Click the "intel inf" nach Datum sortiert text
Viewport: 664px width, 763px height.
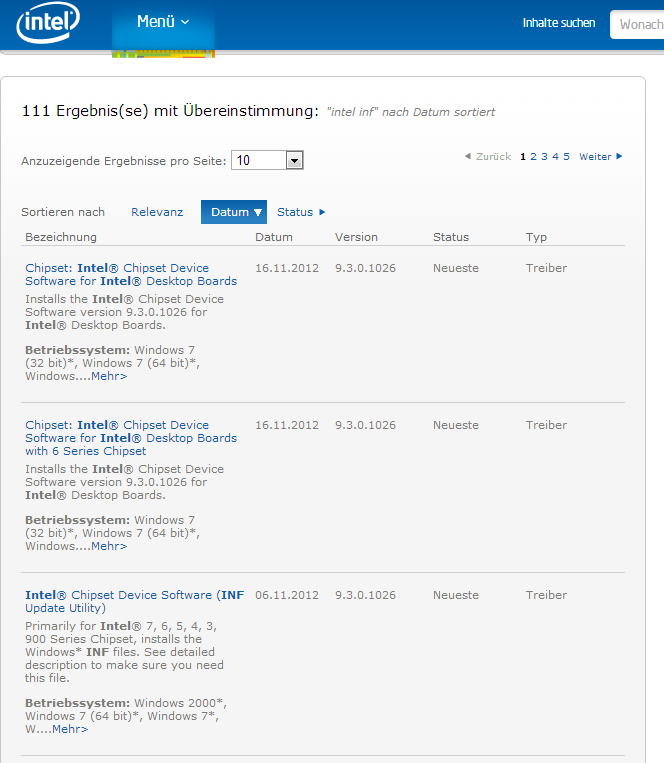[411, 112]
